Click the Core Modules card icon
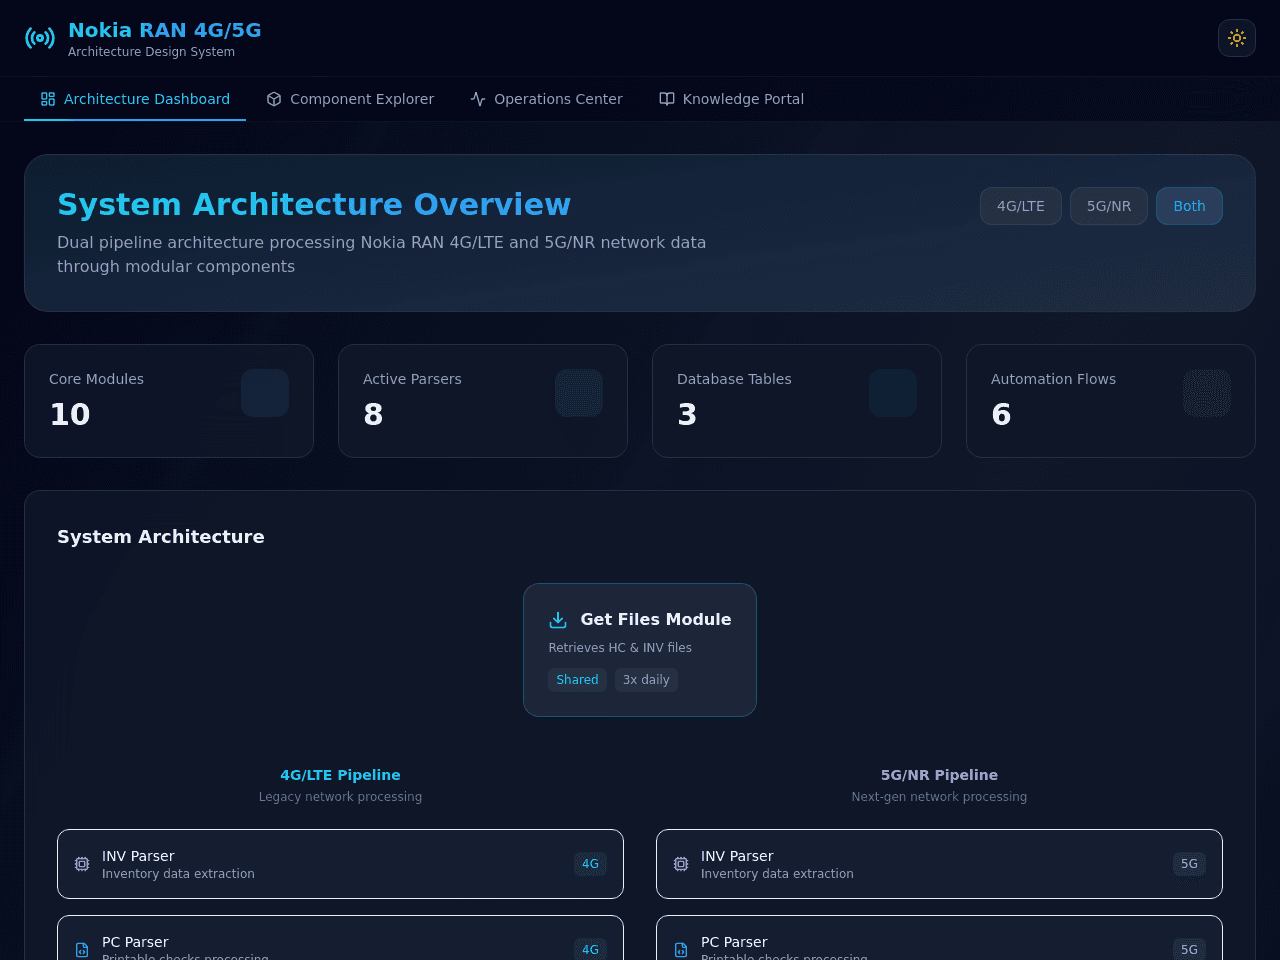The height and width of the screenshot is (960, 1280). tap(265, 393)
